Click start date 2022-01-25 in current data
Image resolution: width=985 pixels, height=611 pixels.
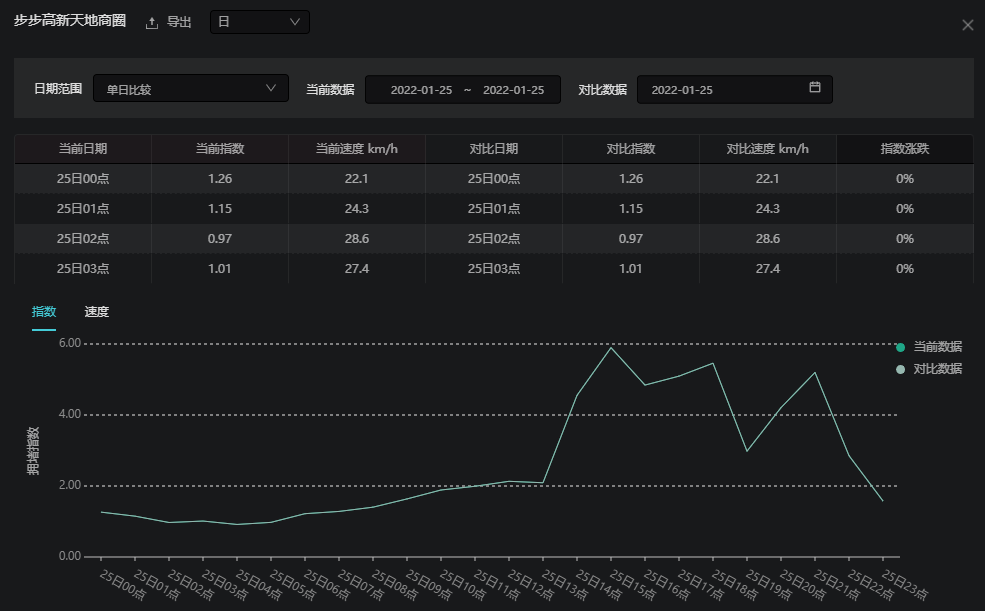coord(421,90)
